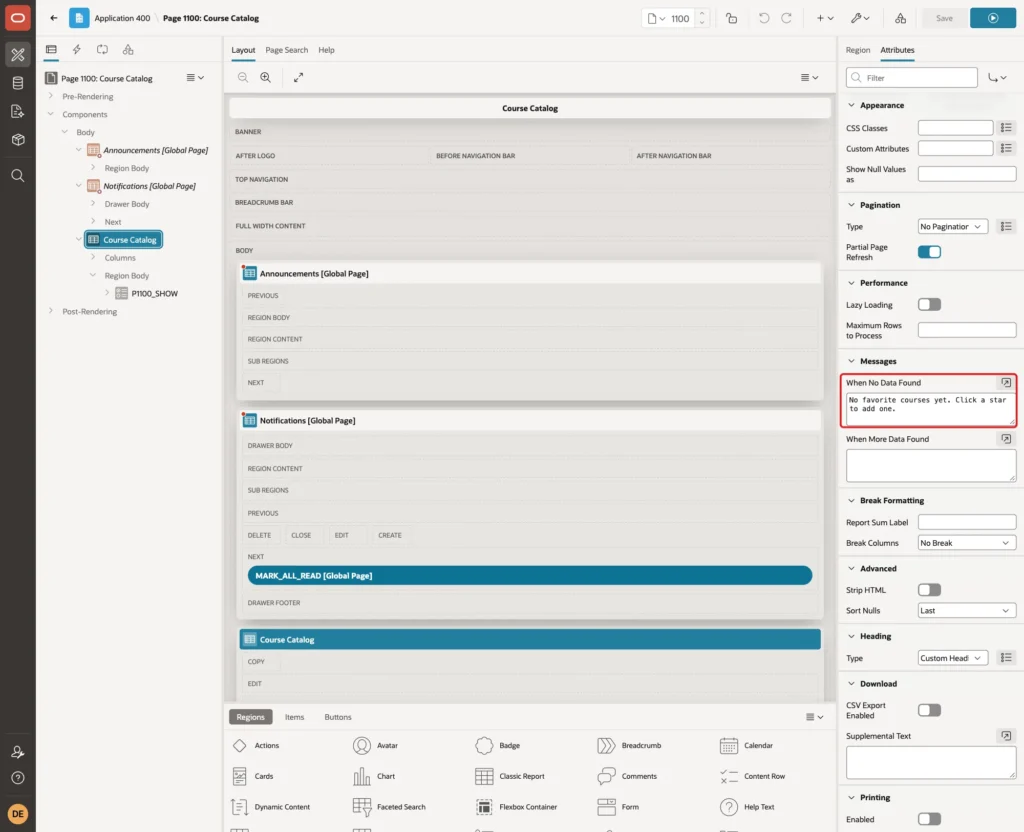Open the SQL Workshop database icon in sidebar
Viewport: 1024px width, 832px height.
pos(18,83)
